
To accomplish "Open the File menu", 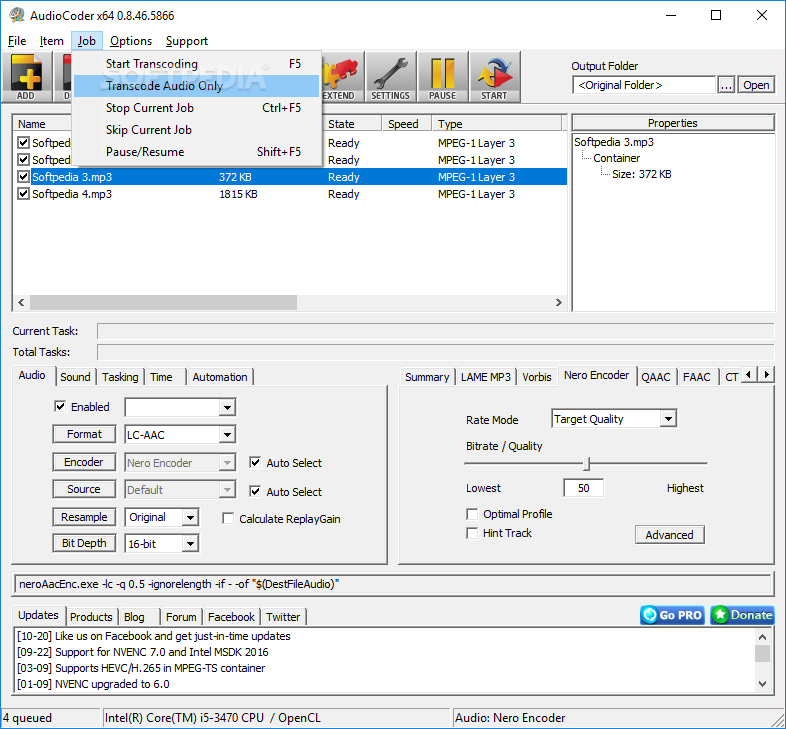I will (17, 41).
